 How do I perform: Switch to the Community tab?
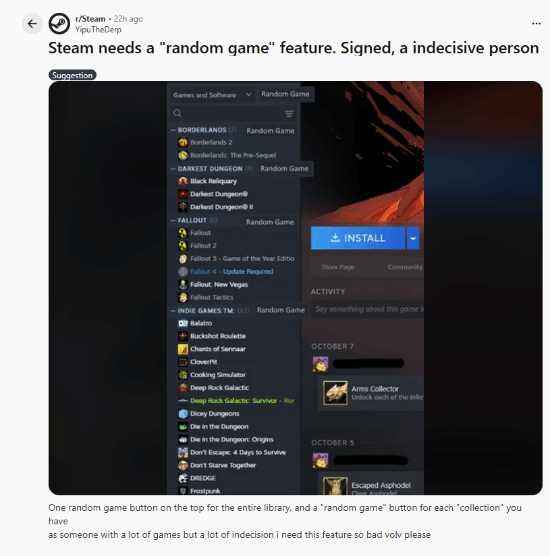click(405, 267)
